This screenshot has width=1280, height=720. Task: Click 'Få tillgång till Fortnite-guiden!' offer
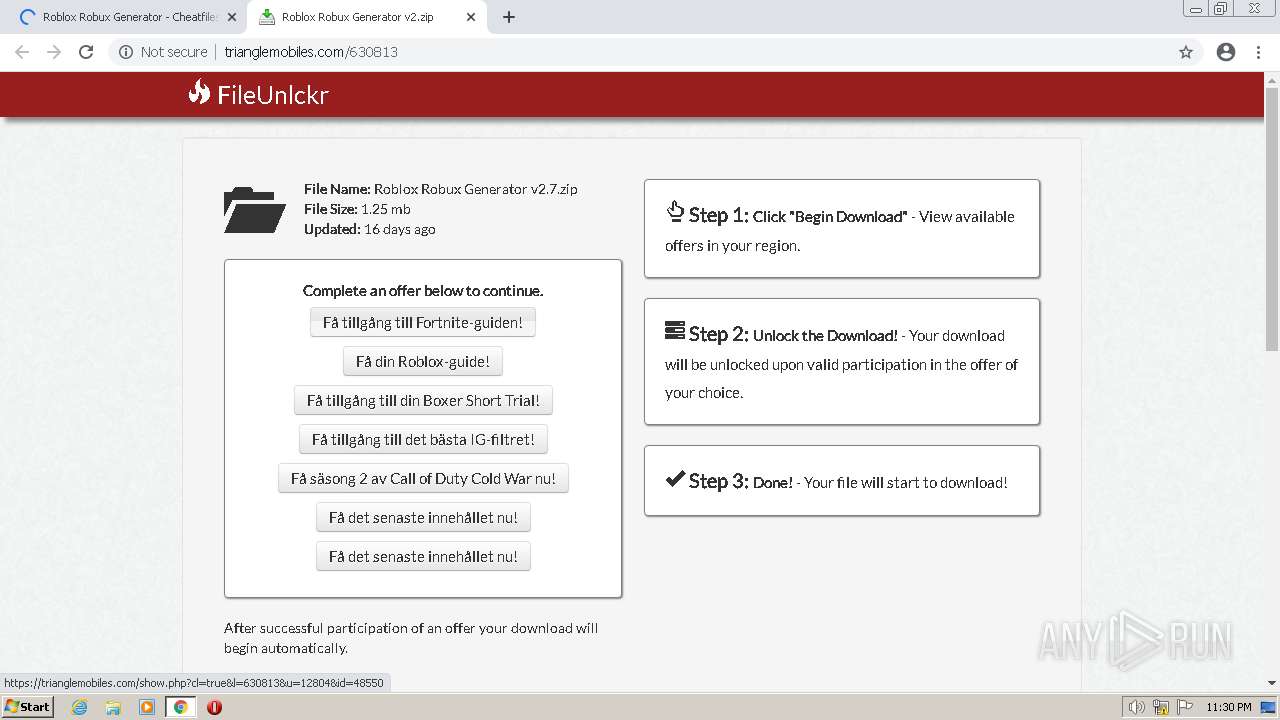point(423,323)
